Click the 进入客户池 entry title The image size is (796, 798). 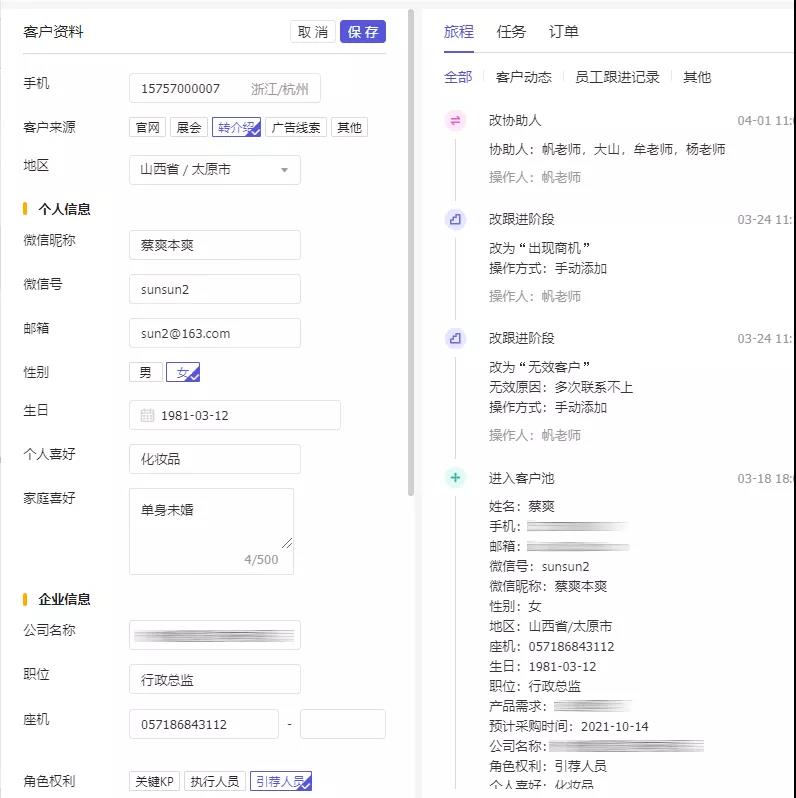(521, 478)
